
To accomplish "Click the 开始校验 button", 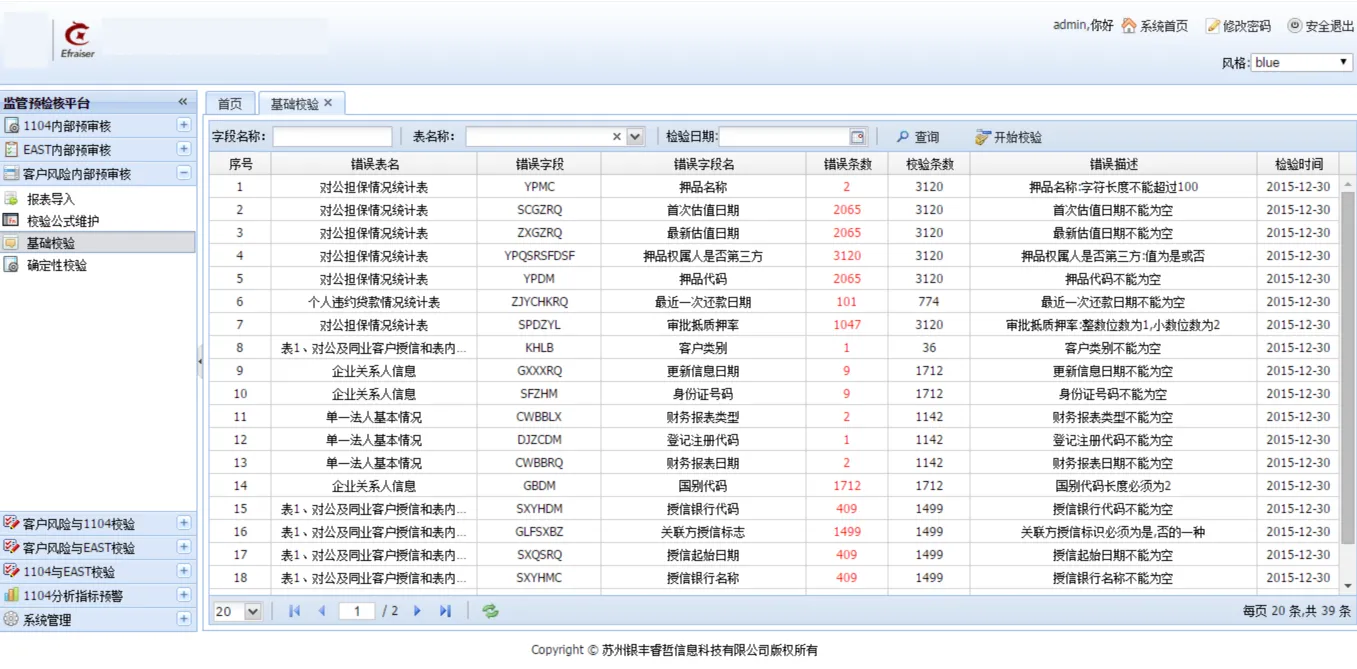I will pyautogui.click(x=1008, y=137).
